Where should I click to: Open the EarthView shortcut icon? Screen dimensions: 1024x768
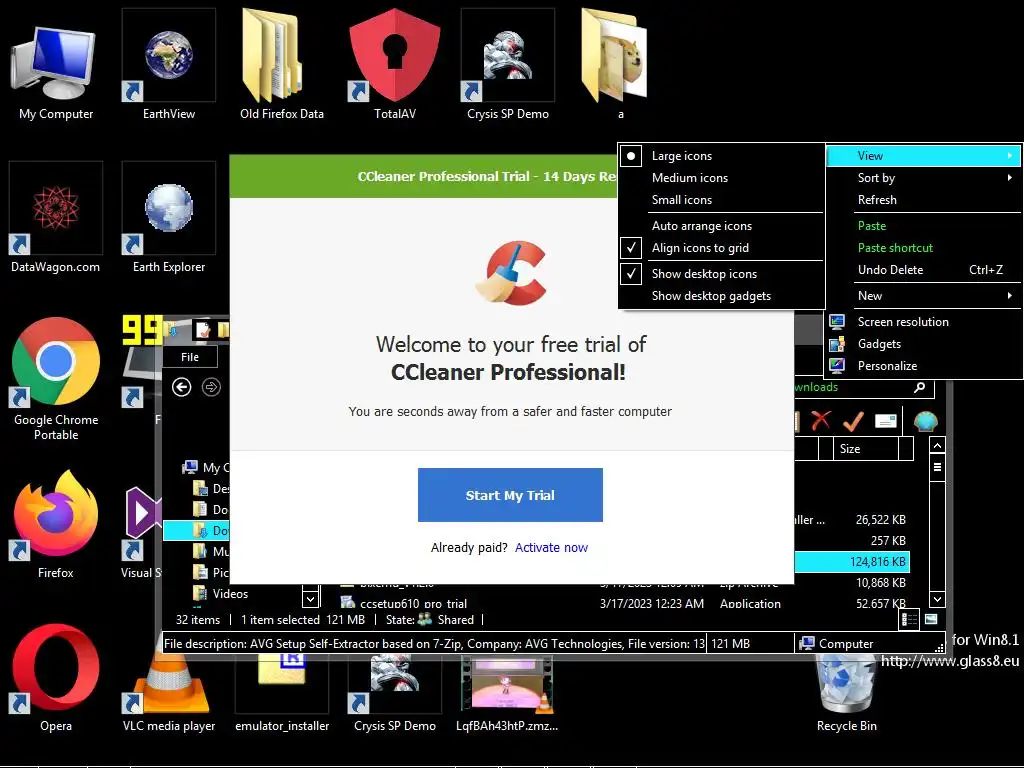pos(168,65)
